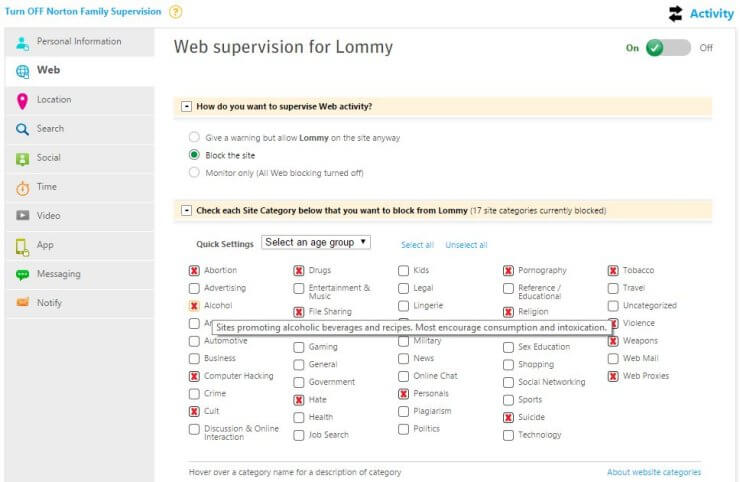
Task: Open About website categories link
Action: [x=653, y=472]
